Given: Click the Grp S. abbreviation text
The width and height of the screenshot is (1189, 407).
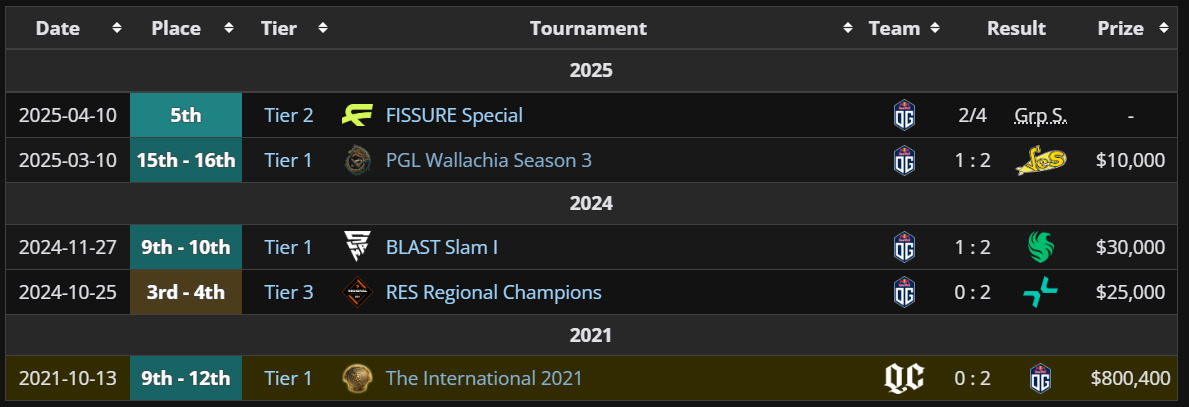Looking at the screenshot, I should pyautogui.click(x=1040, y=116).
